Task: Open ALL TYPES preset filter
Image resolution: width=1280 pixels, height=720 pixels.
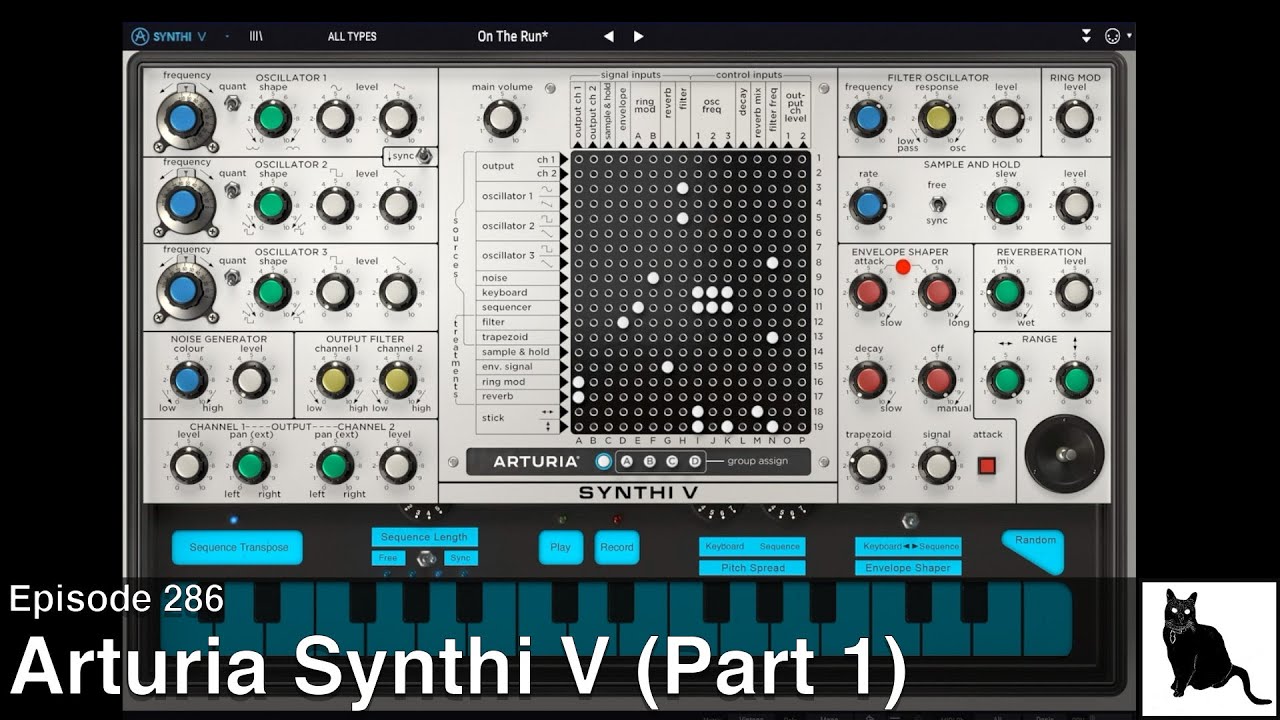Action: coord(352,36)
